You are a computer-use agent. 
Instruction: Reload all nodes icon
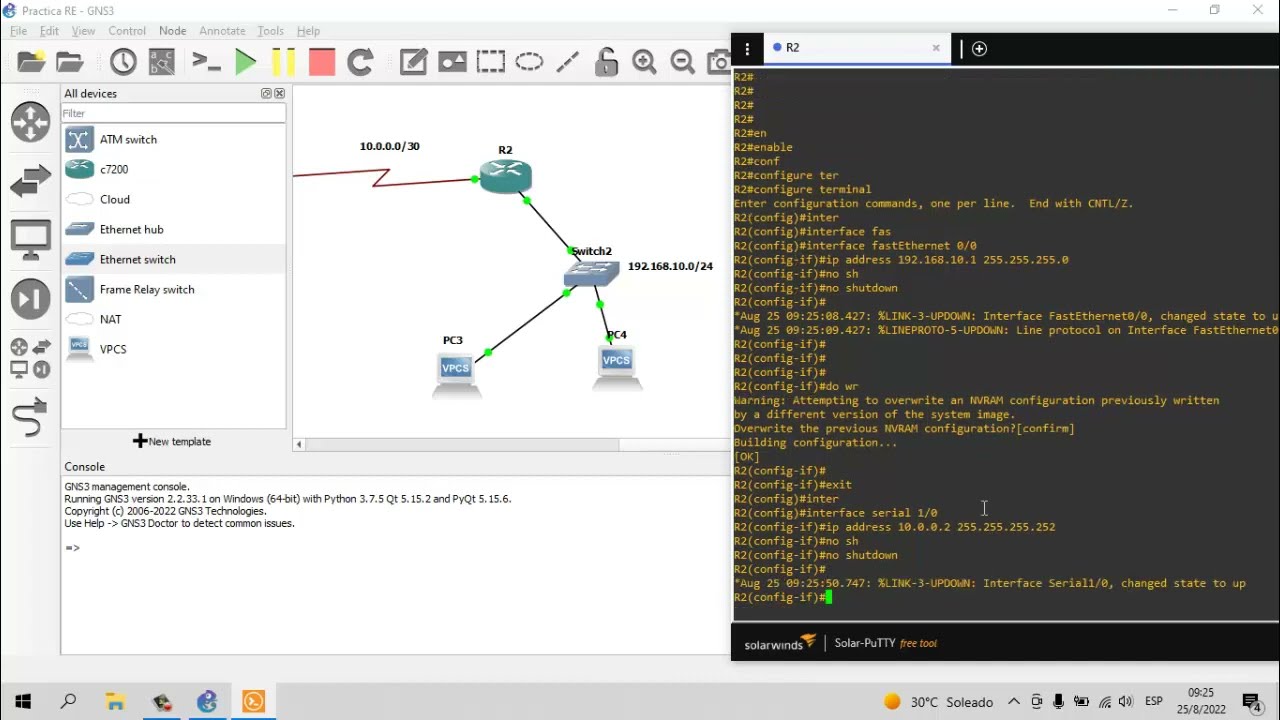360,62
